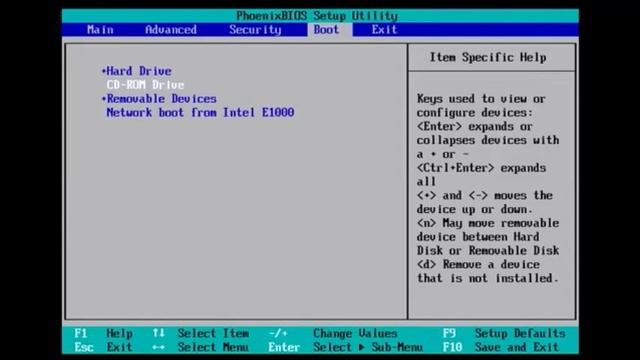Image resolution: width=640 pixels, height=360 pixels.
Task: Click the Setup Defaults footer label
Action: tap(520, 333)
